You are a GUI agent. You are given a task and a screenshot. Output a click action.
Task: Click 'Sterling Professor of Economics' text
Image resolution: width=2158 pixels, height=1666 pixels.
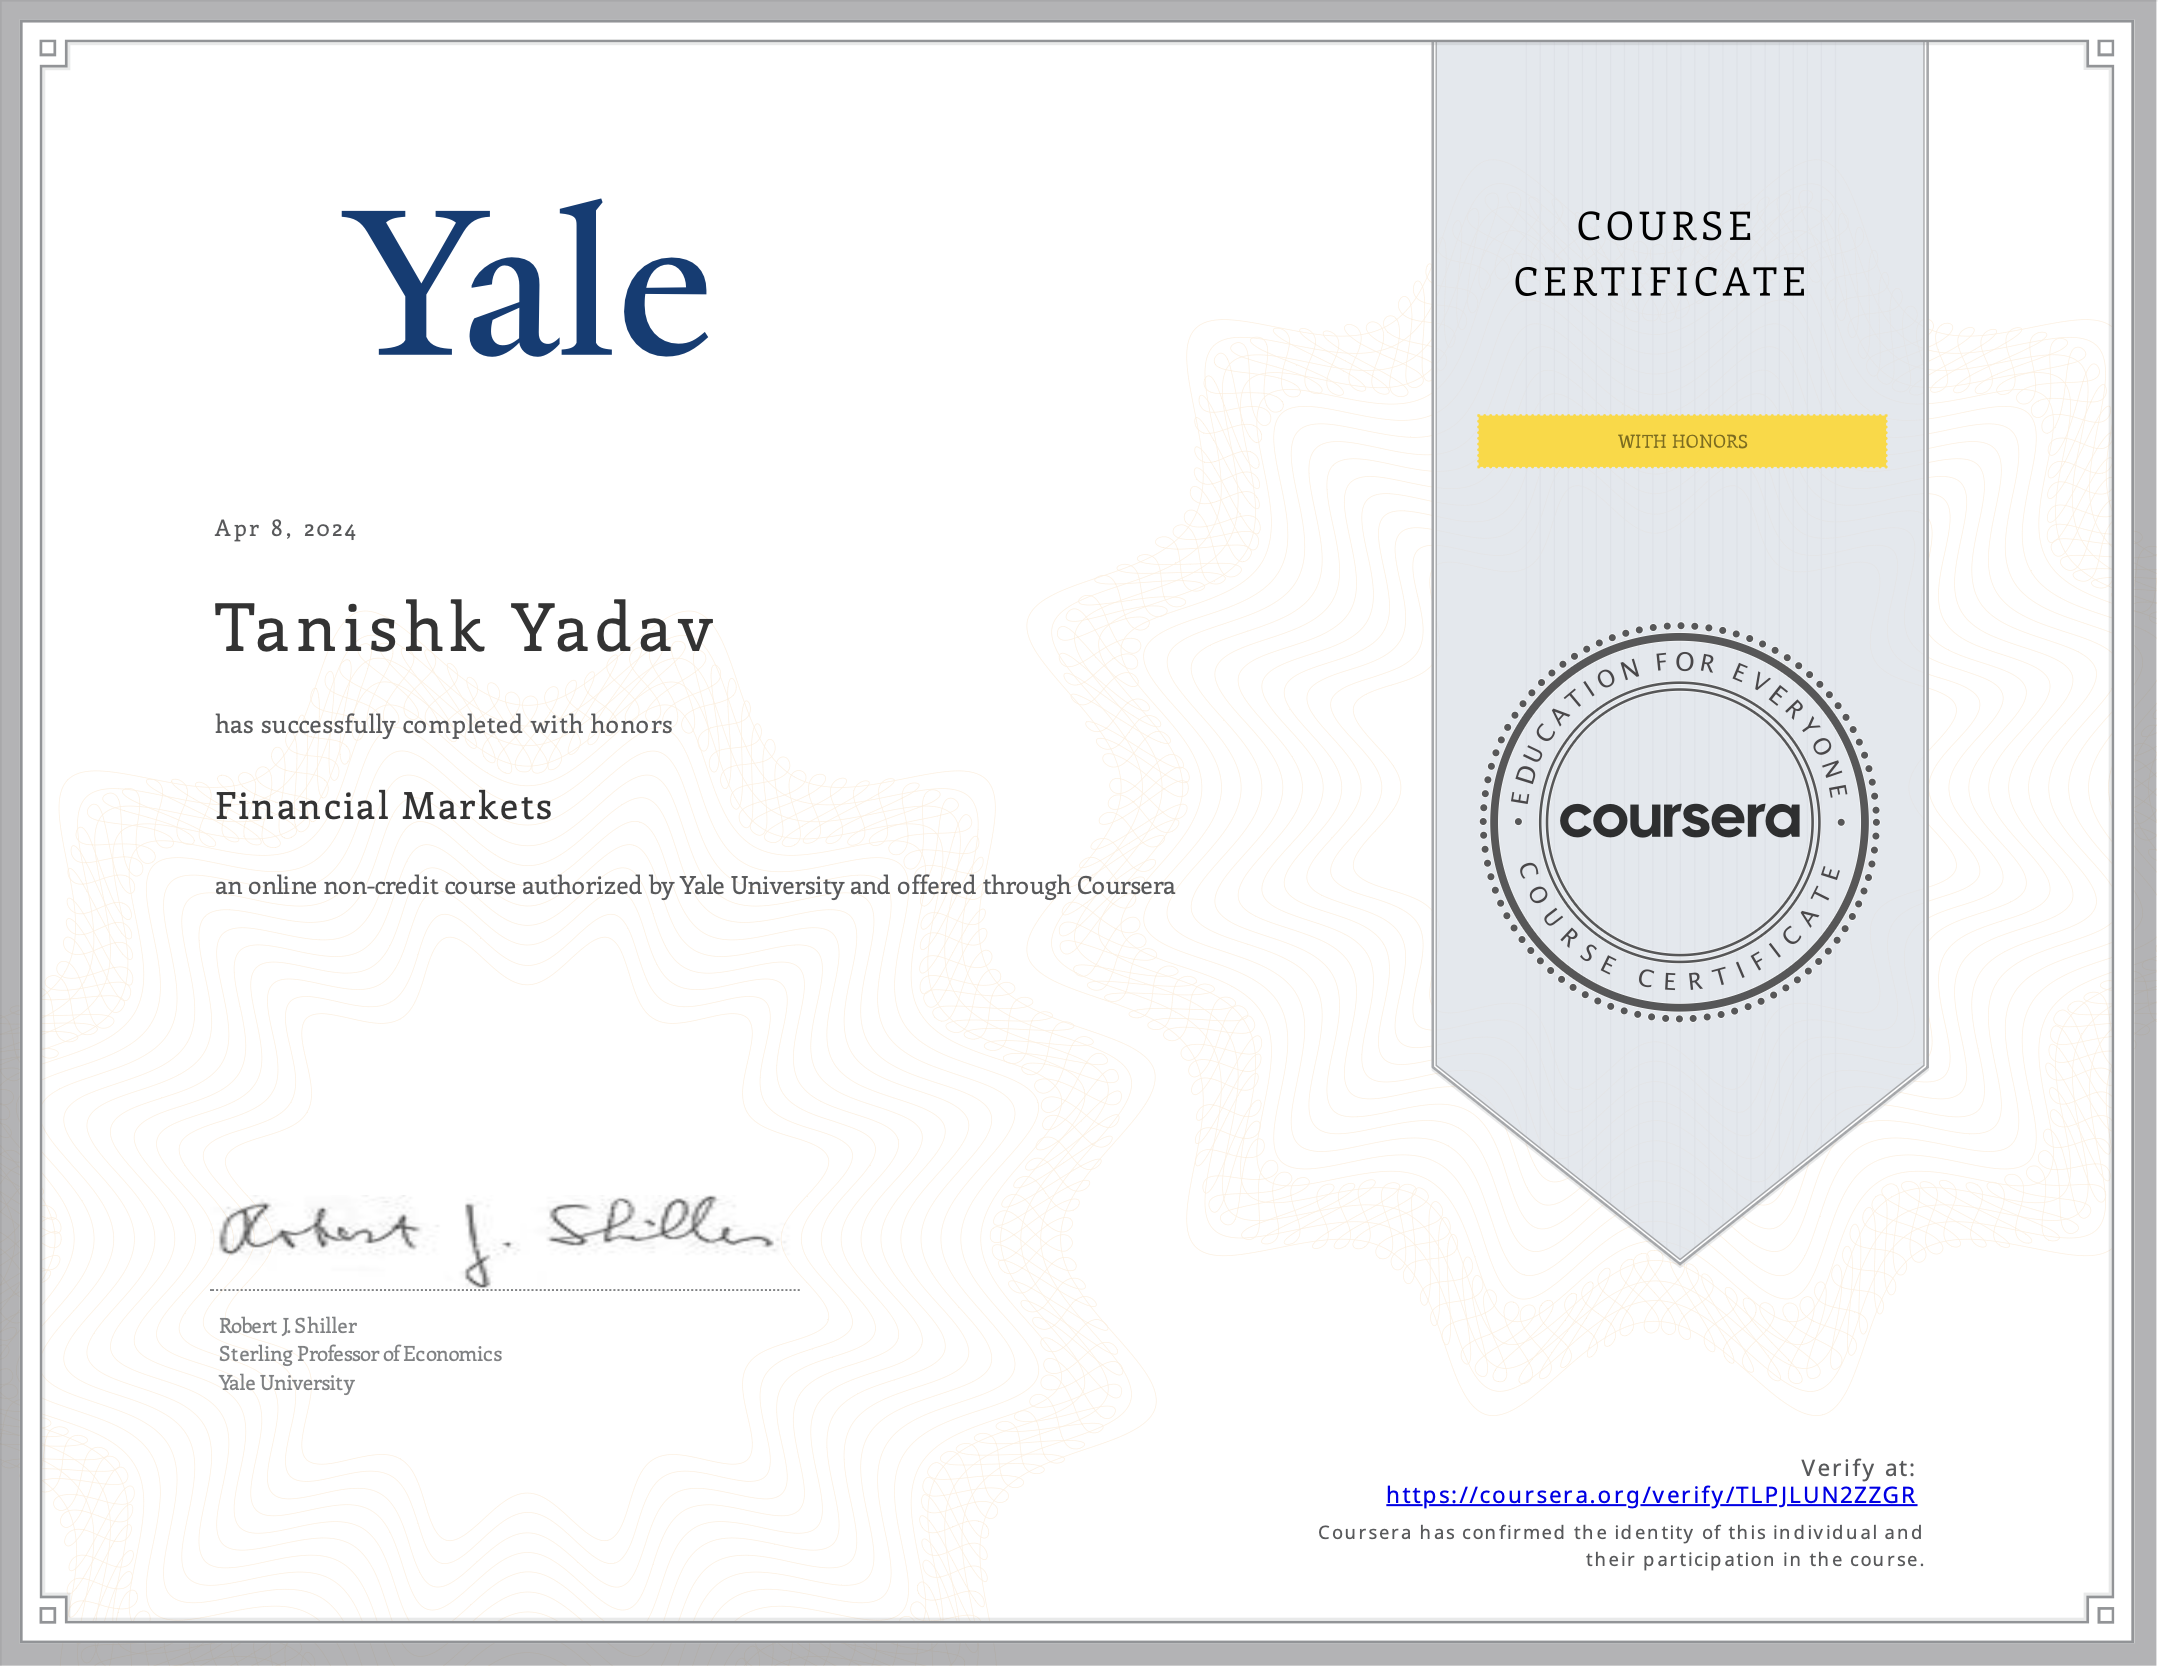(360, 1354)
